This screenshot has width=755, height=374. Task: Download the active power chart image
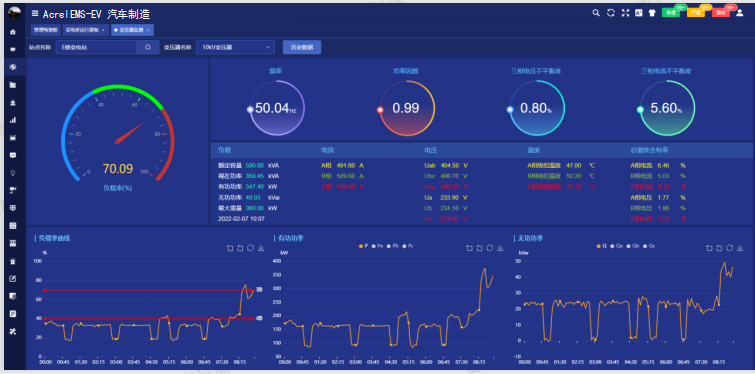point(500,248)
